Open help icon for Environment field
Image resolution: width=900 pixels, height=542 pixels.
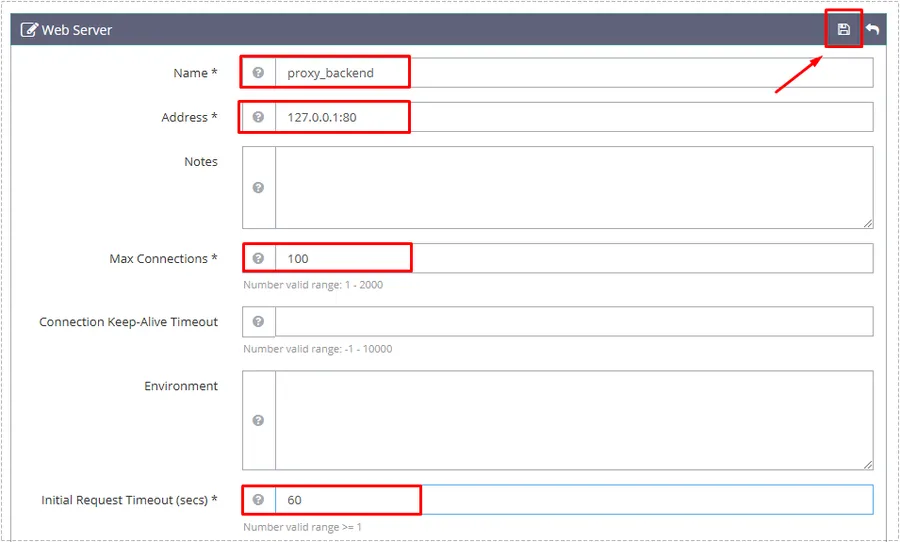pyautogui.click(x=258, y=421)
